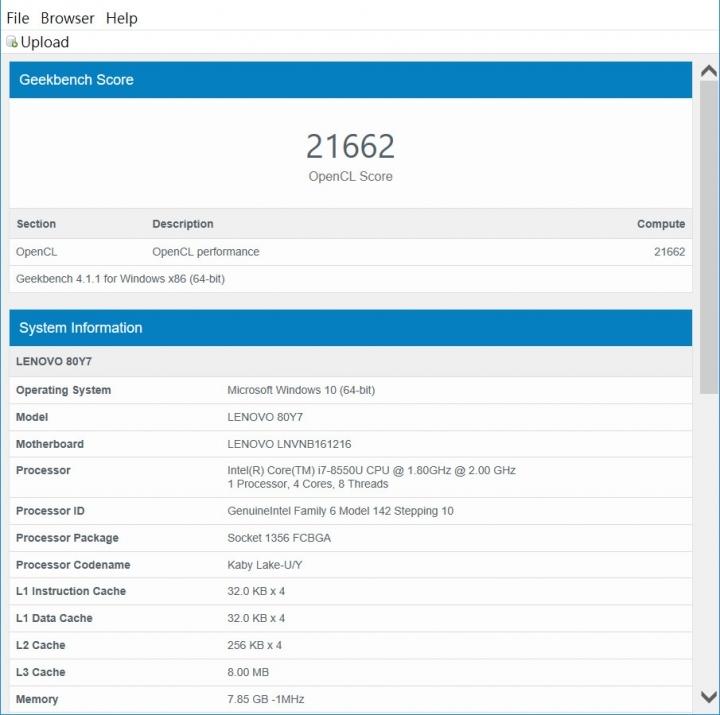
Task: Select the OpenCL section cell
Action: tap(37, 252)
